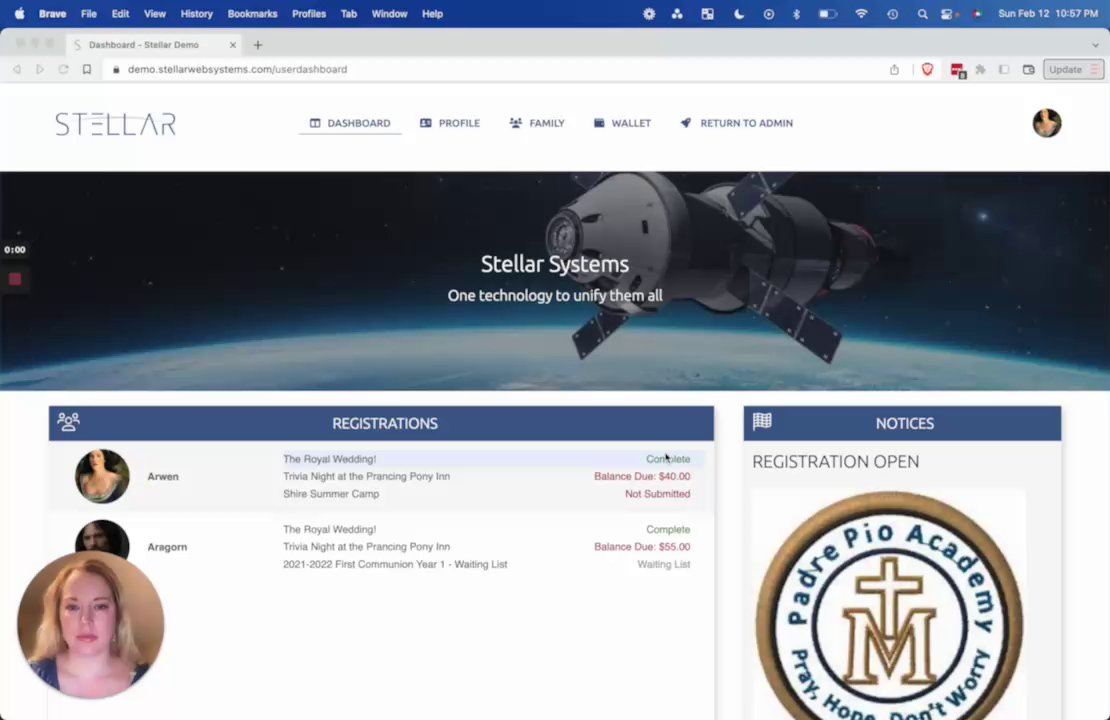Open the History menu

[196, 13]
